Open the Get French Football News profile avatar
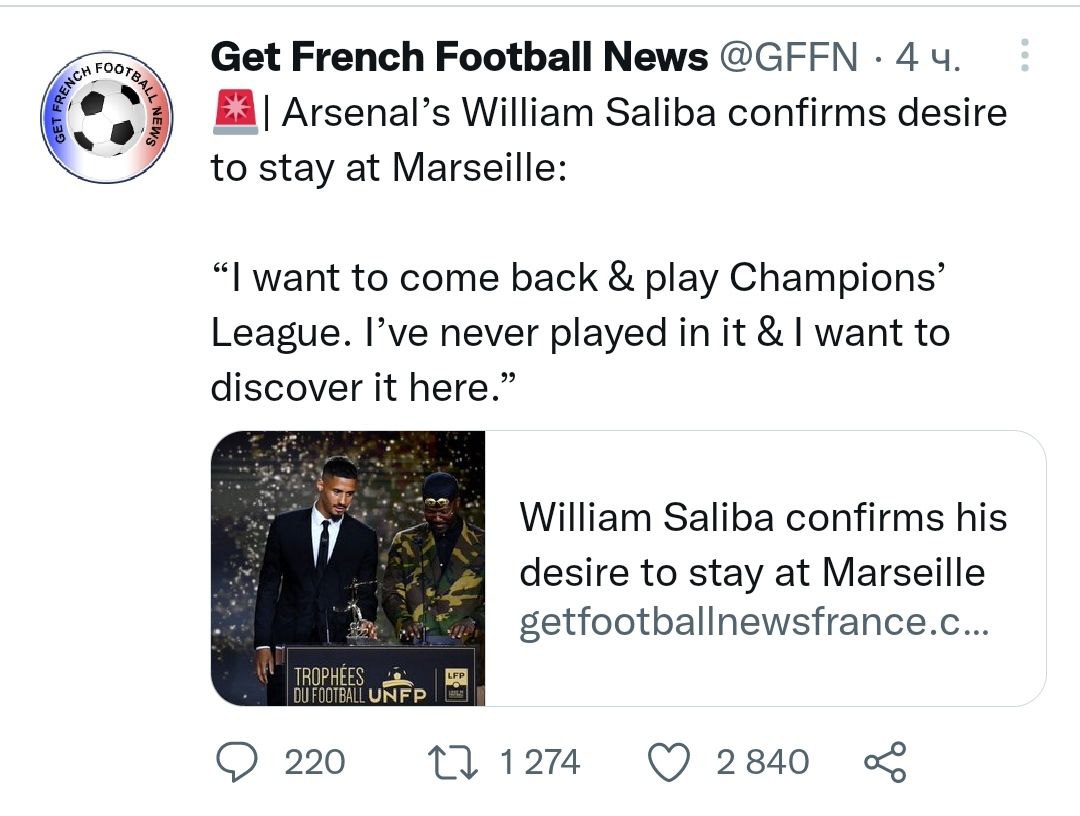This screenshot has height=816, width=1080. click(x=107, y=117)
